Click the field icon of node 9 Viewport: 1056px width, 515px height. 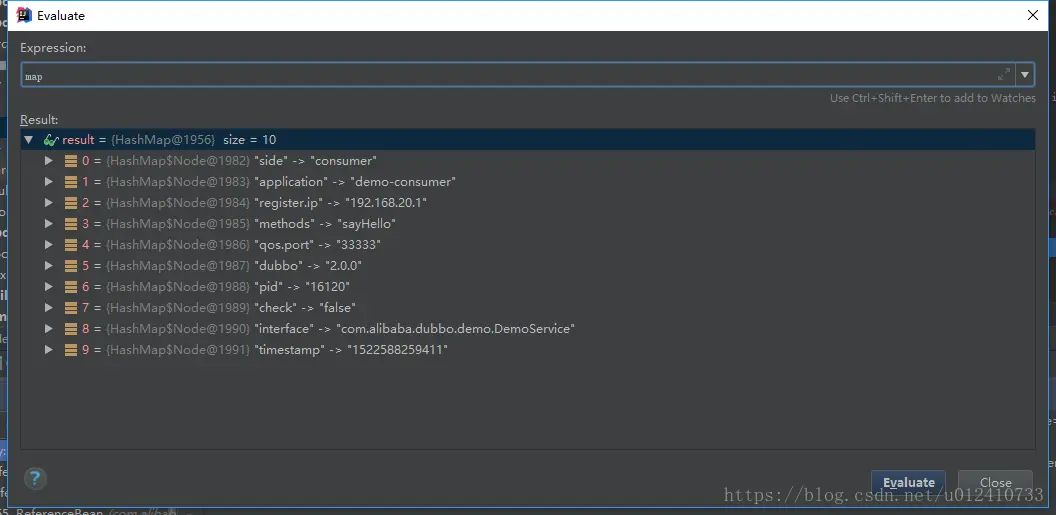tap(71, 349)
